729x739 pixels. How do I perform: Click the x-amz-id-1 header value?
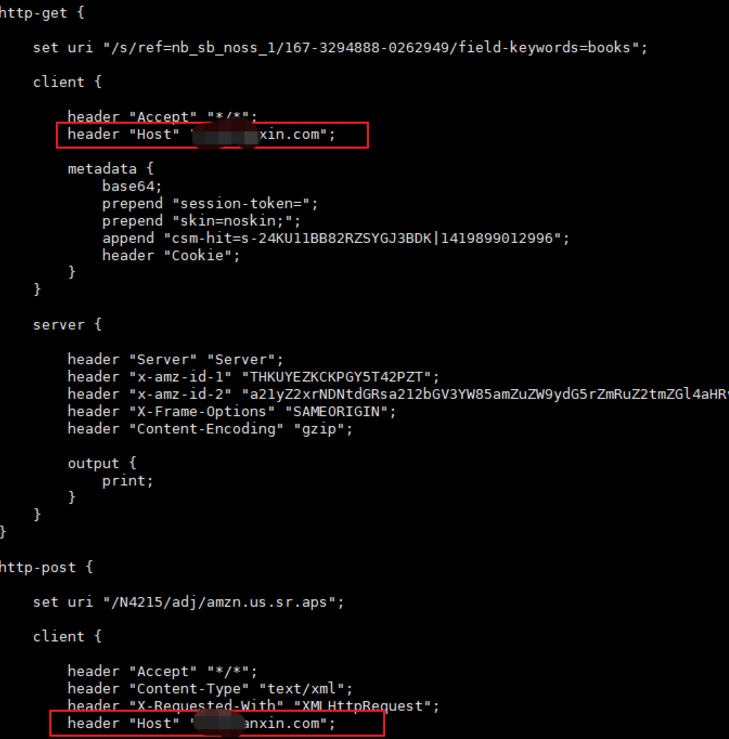pos(336,377)
